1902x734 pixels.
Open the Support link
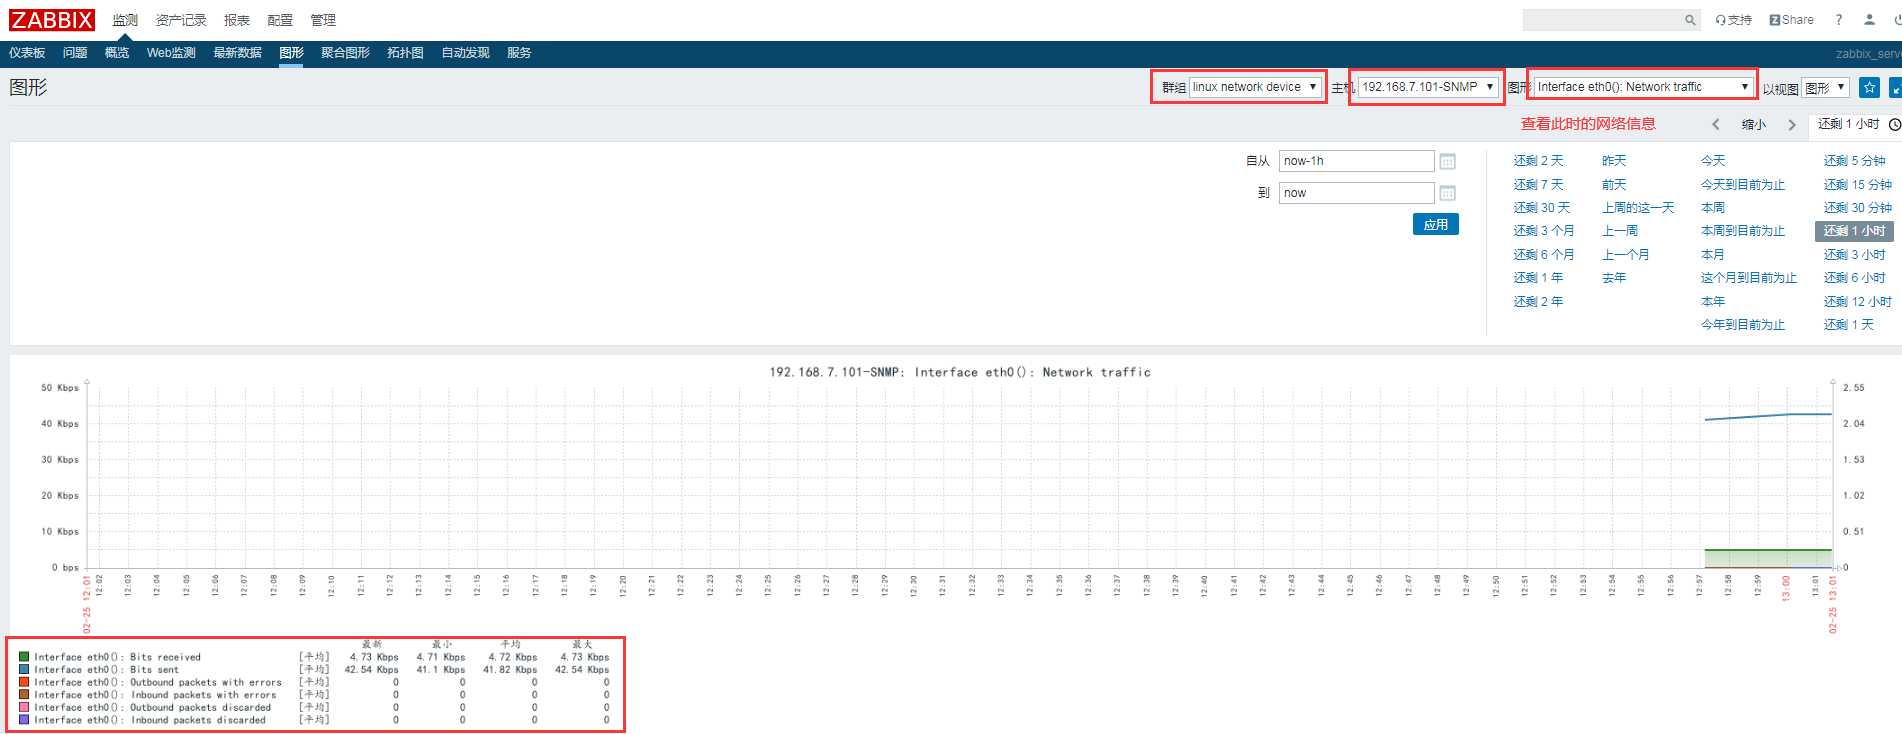(1734, 20)
